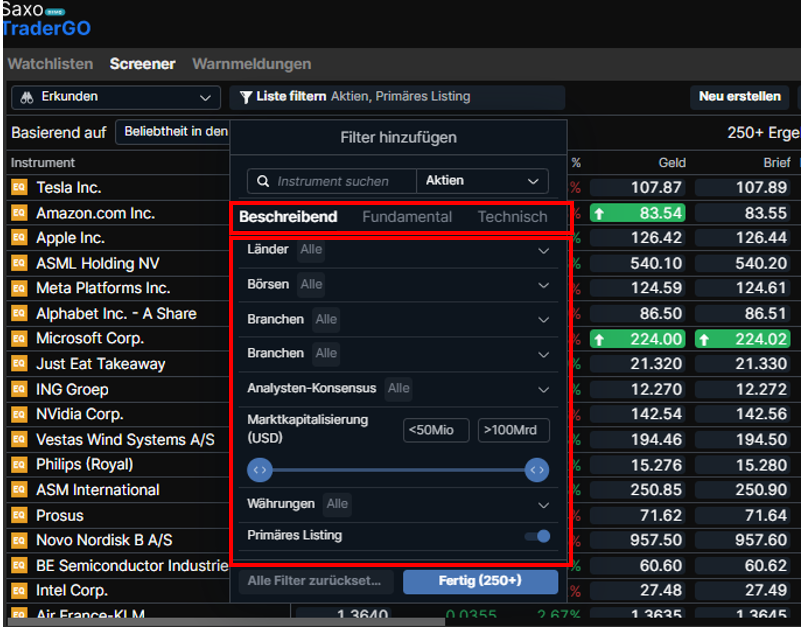The width and height of the screenshot is (801, 627).
Task: Switch to the Fundamental tab
Action: (x=407, y=217)
